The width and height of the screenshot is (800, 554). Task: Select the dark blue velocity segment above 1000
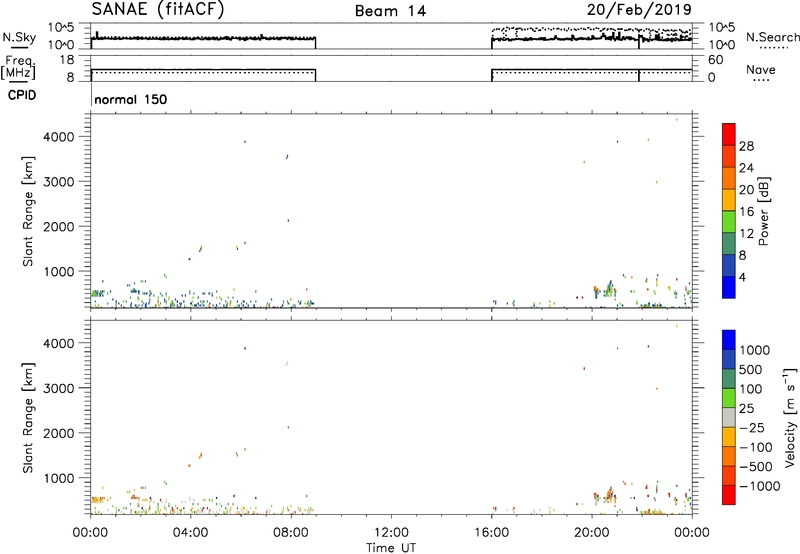tap(729, 340)
